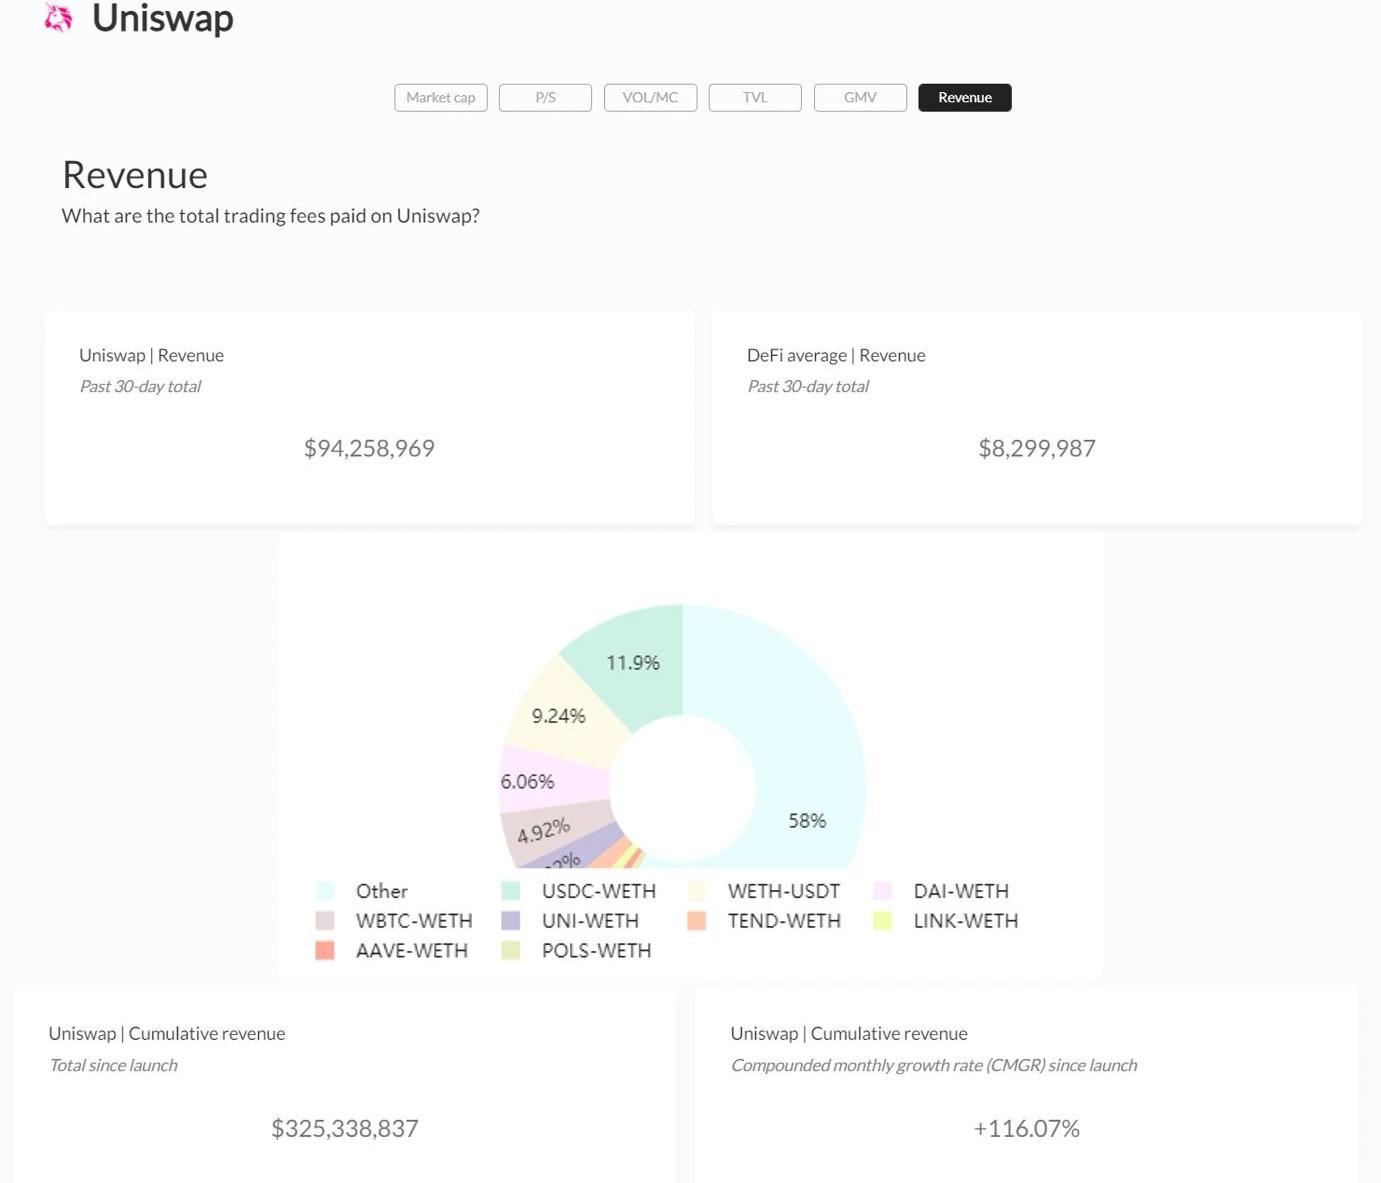Toggle WBTC-WETH legend swatch
The width and height of the screenshot is (1381, 1183).
coord(325,921)
